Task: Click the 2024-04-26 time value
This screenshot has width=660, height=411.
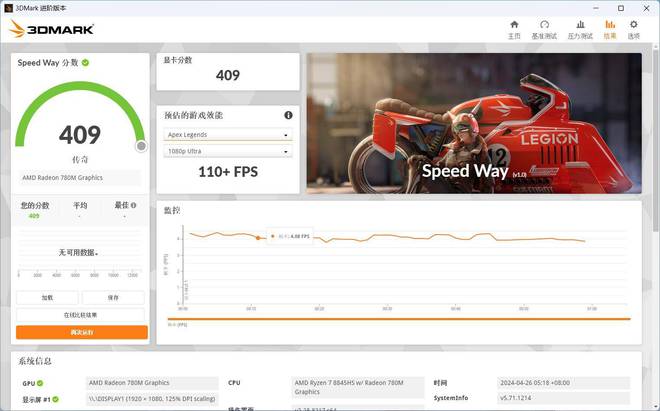Action: (564, 383)
